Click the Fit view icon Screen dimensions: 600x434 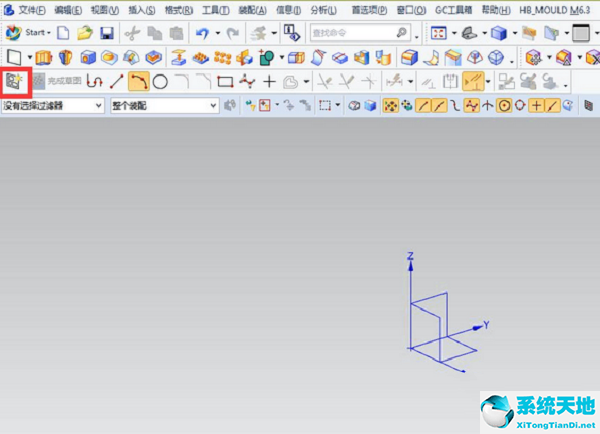point(439,33)
